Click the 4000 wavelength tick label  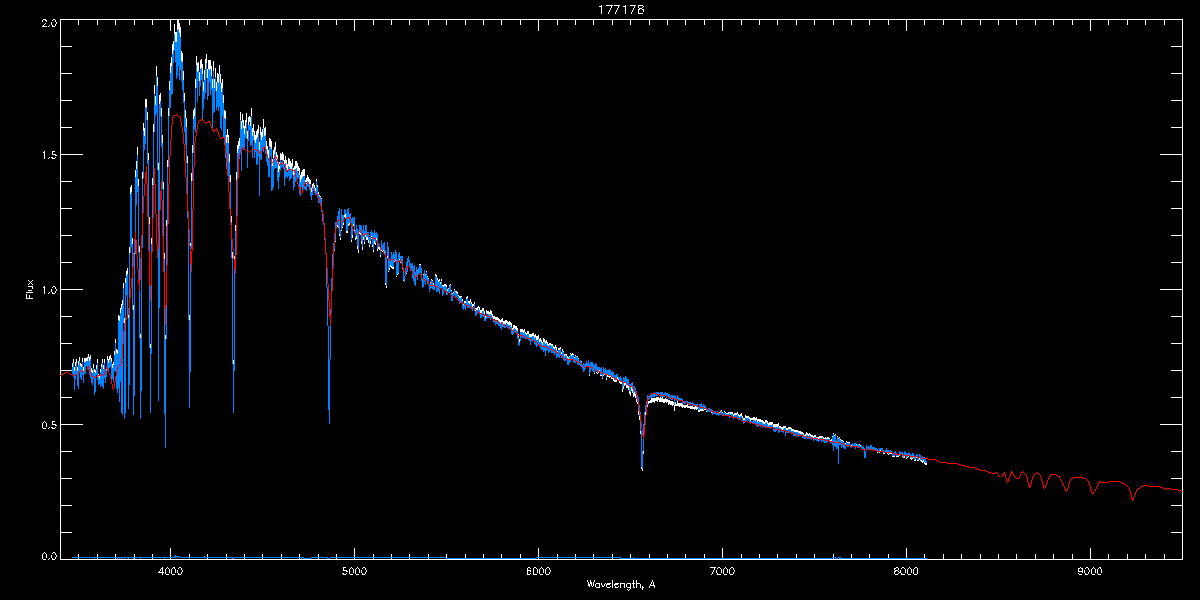170,570
